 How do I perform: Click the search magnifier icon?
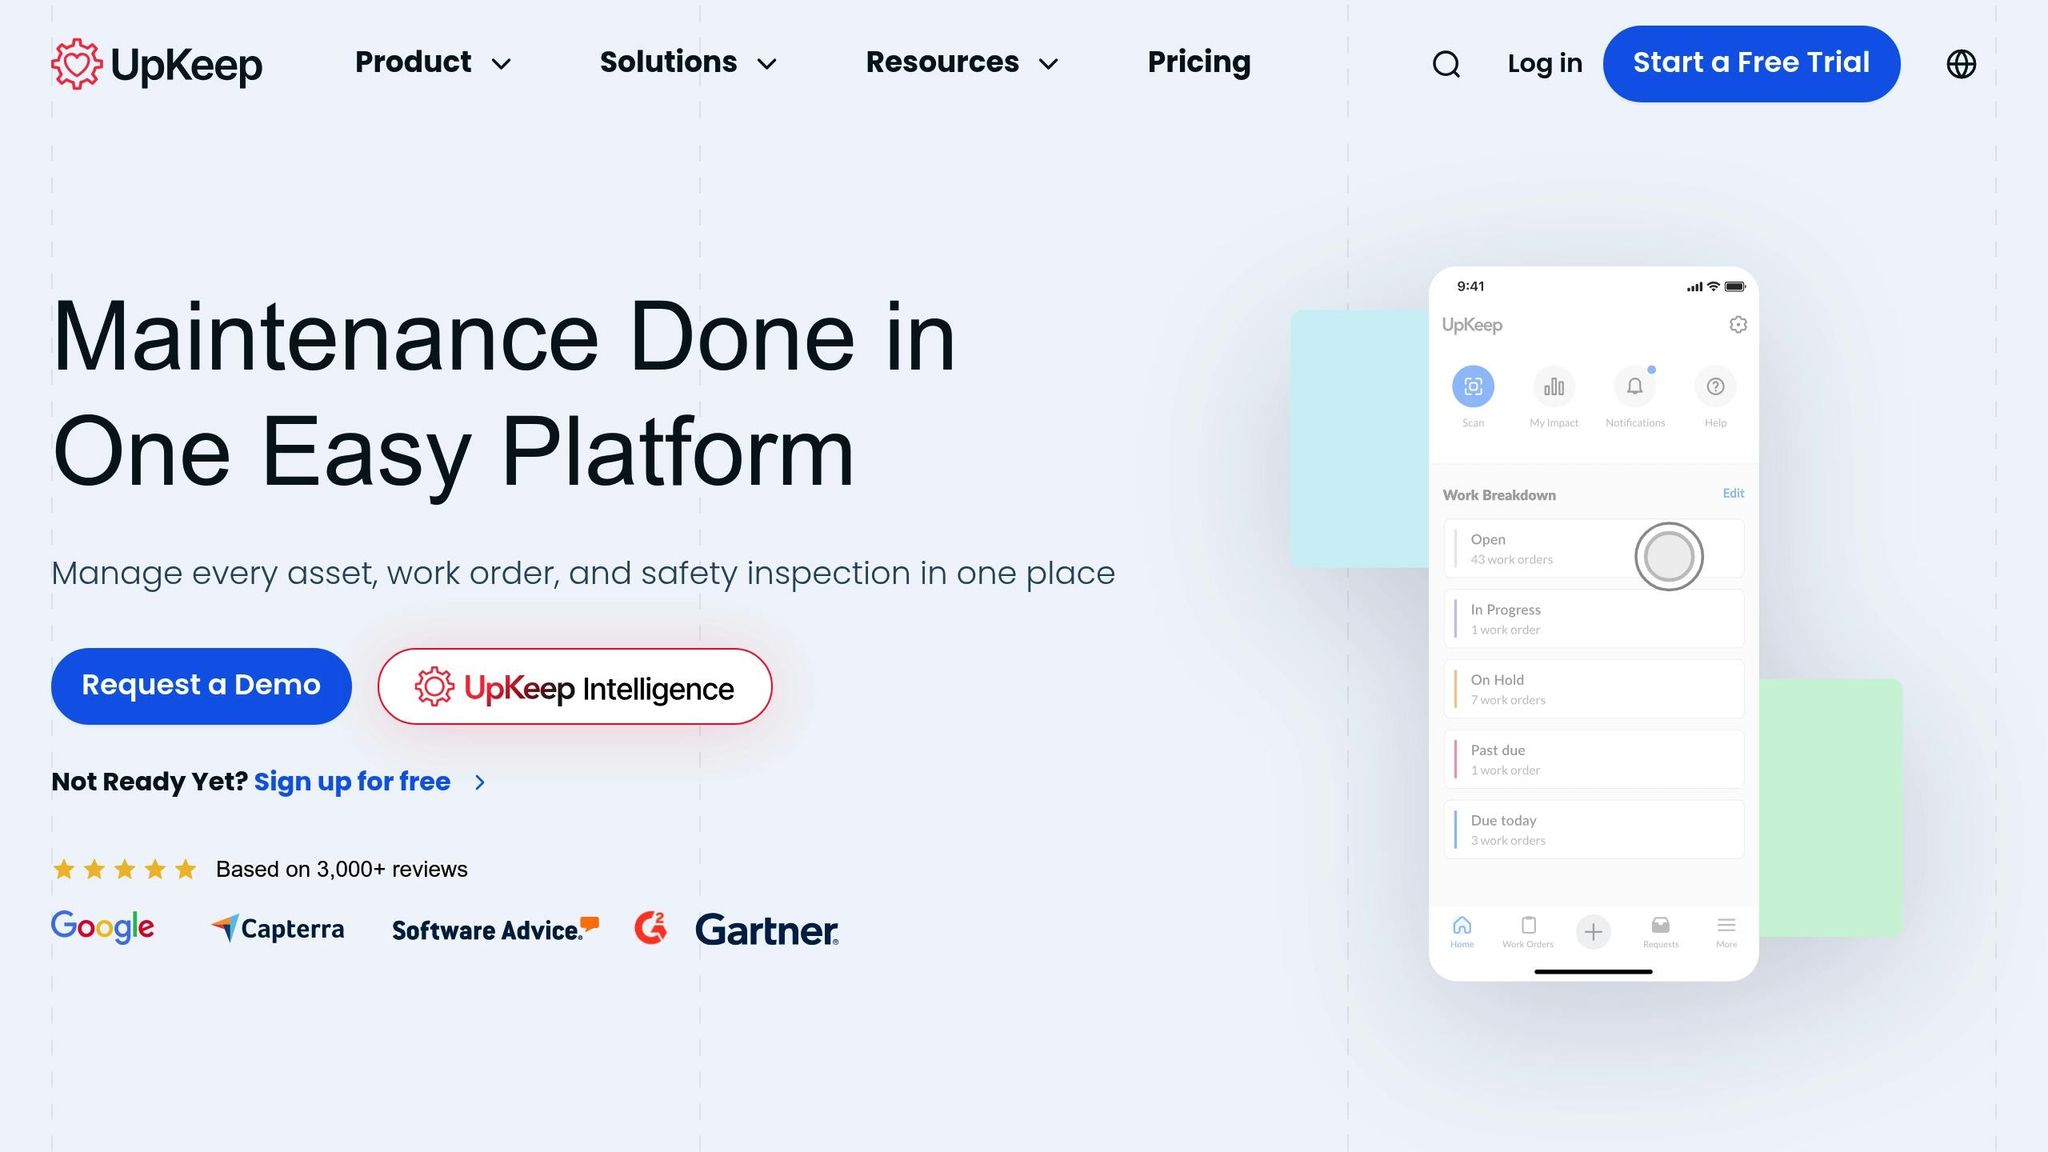(1446, 64)
